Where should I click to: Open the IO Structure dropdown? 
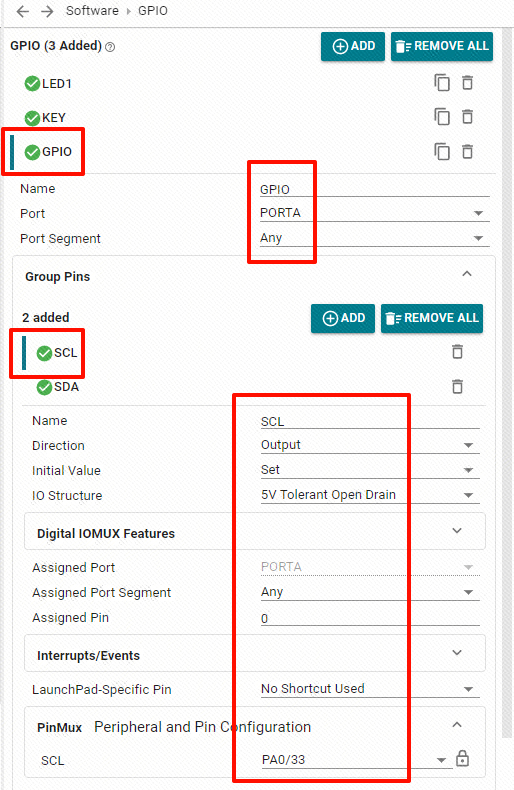coord(370,495)
